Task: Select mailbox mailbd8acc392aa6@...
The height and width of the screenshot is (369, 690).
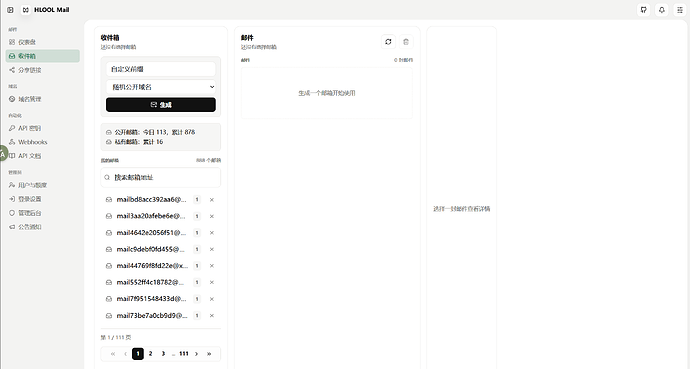Action: (151, 200)
